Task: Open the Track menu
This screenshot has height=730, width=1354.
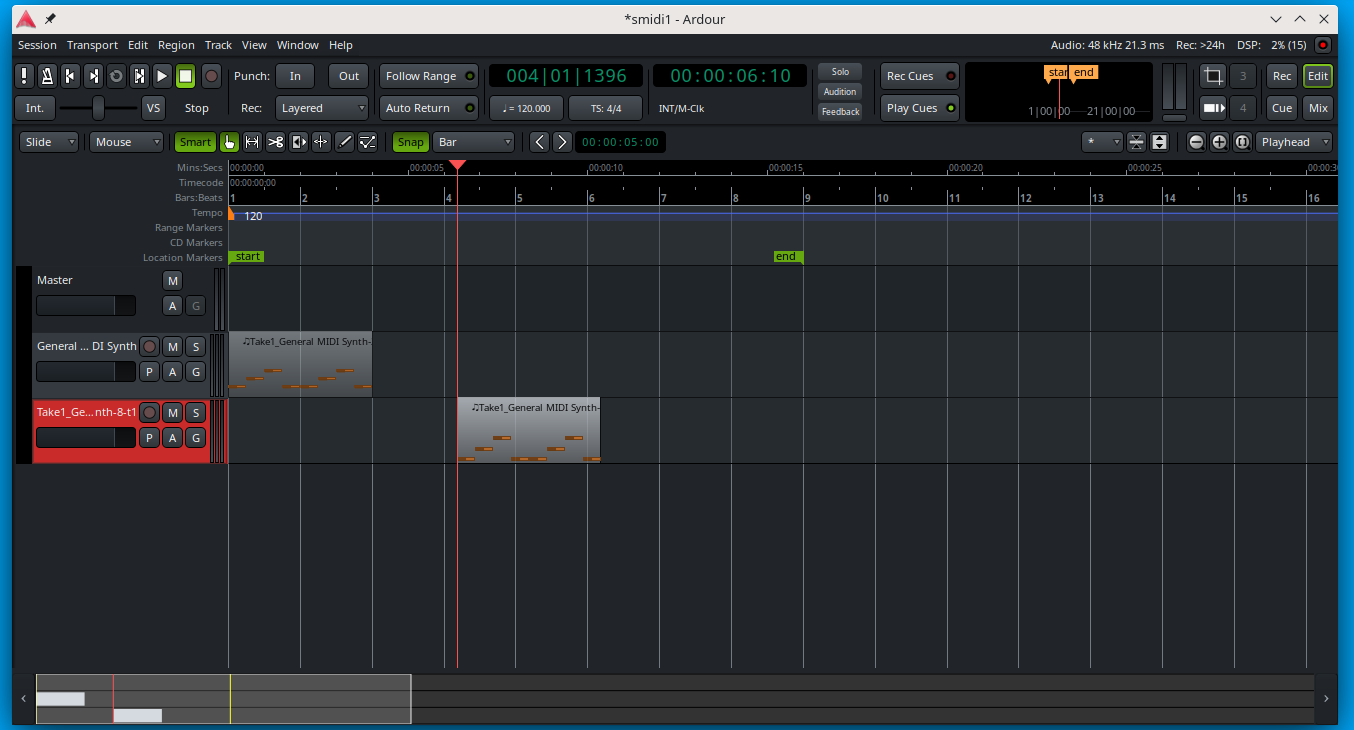Action: (218, 45)
